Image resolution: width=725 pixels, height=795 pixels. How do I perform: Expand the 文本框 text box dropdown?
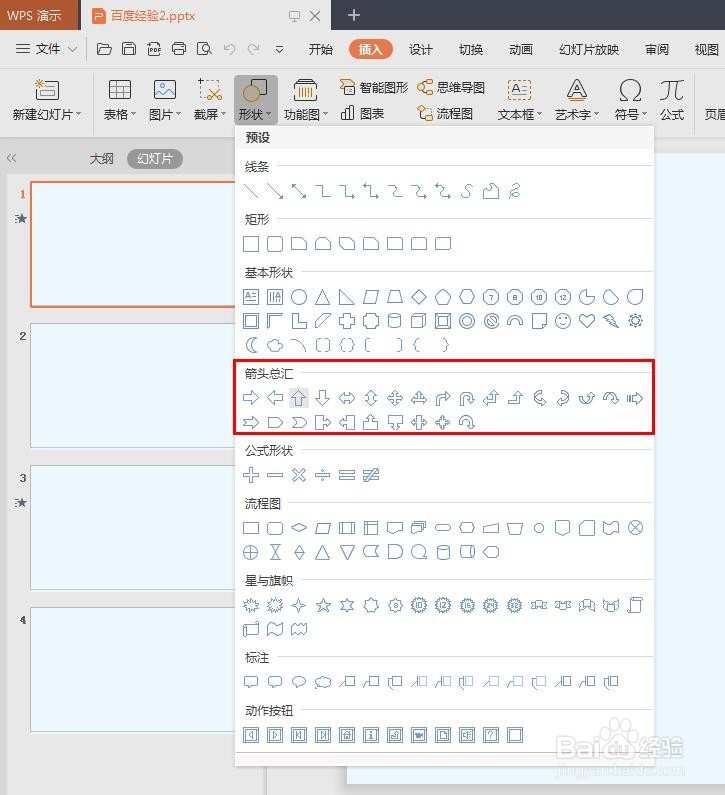(x=520, y=100)
